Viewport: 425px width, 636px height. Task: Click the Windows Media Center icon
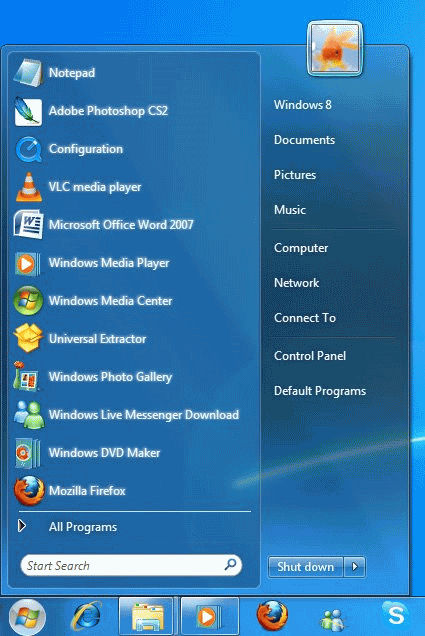[x=28, y=301]
